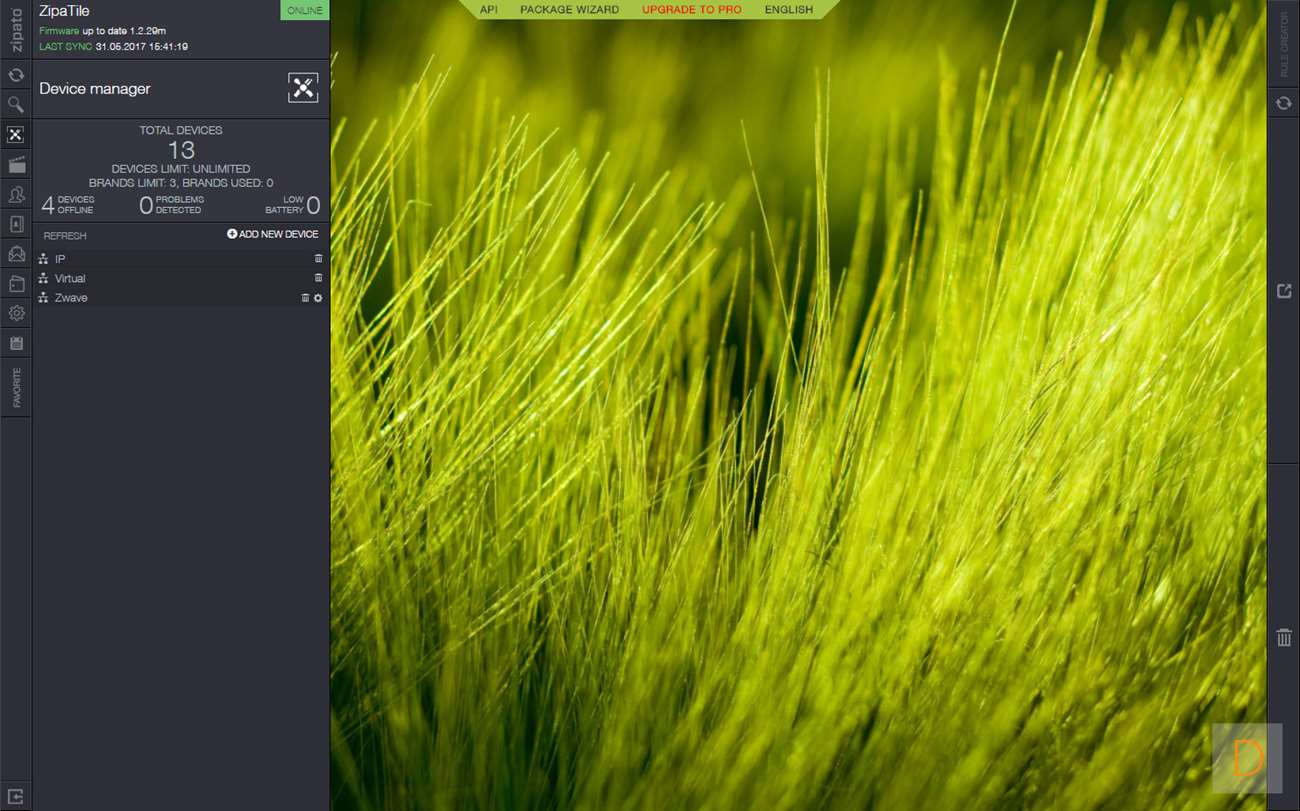The height and width of the screenshot is (811, 1300).
Task: Delete the Zwave network with its trash icon
Action: (306, 298)
